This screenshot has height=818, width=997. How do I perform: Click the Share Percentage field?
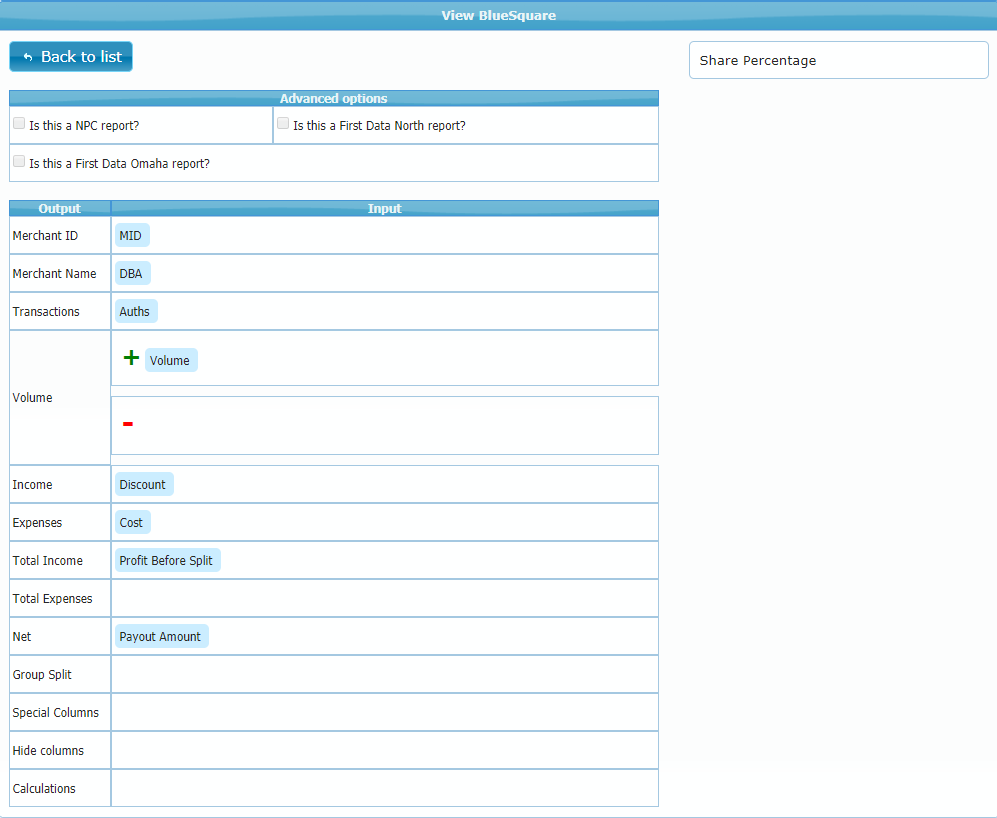click(838, 60)
